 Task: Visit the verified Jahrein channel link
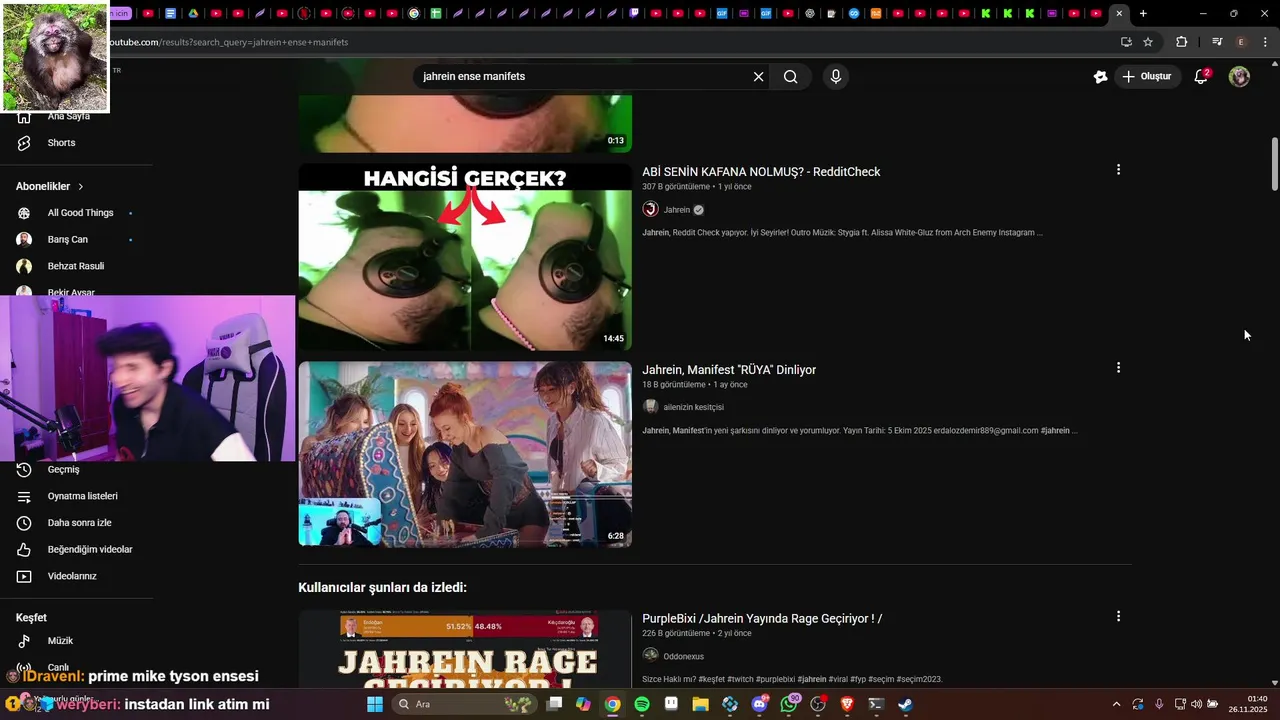pos(677,210)
